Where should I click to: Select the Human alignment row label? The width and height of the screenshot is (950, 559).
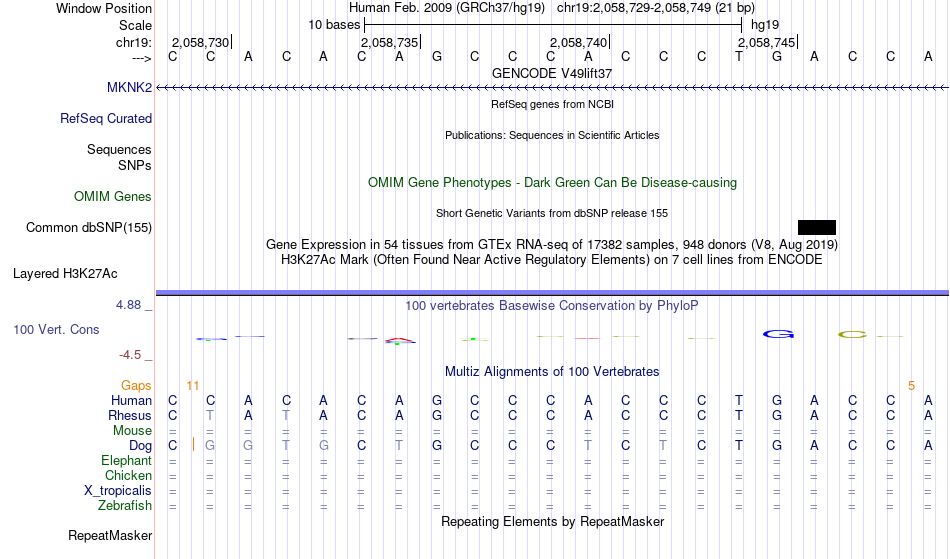(131, 401)
